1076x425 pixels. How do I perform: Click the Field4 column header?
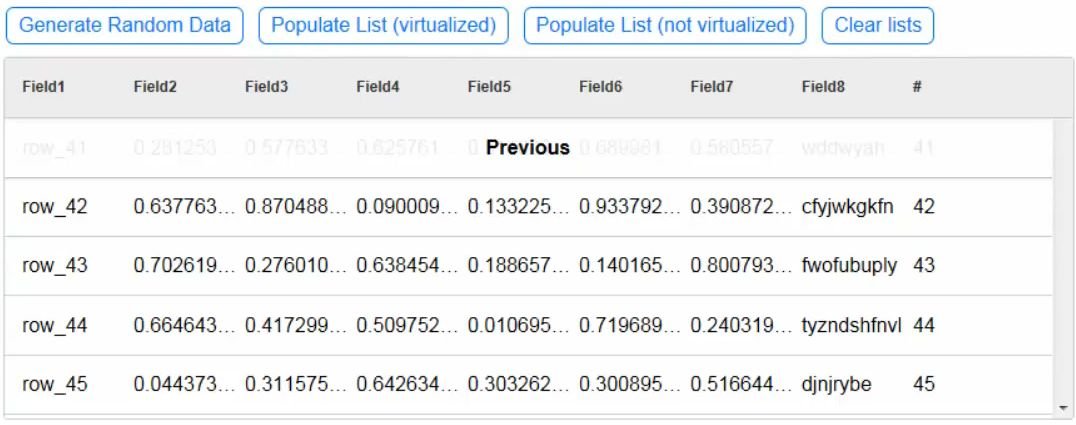click(378, 87)
